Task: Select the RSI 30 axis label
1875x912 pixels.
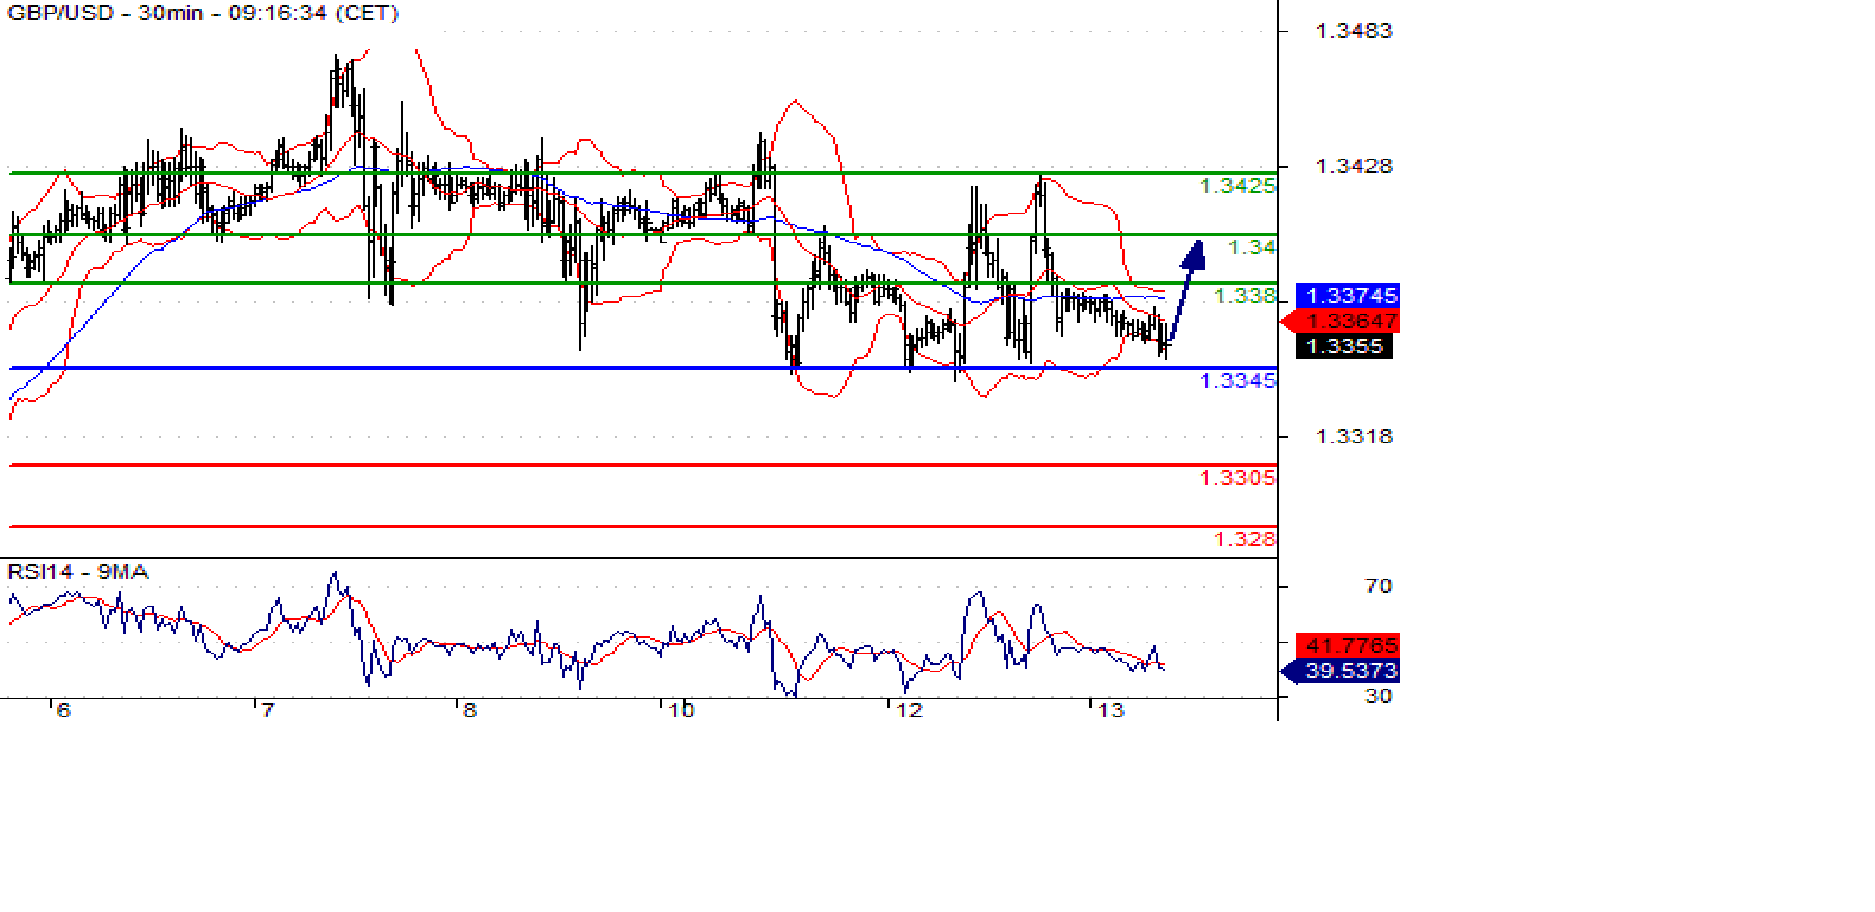Action: pyautogui.click(x=1379, y=696)
